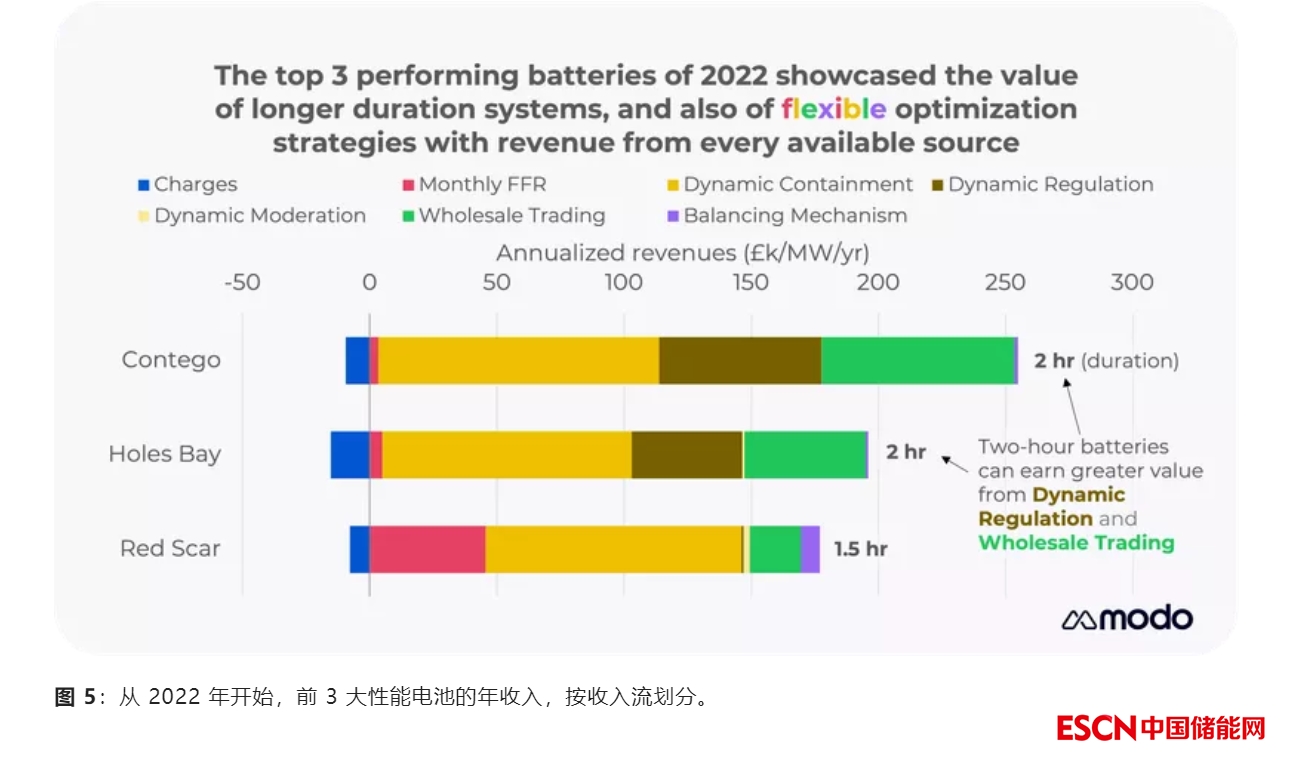The height and width of the screenshot is (758, 1291).
Task: Click Holes Bay's blue Charges bar segment
Action: [x=350, y=454]
